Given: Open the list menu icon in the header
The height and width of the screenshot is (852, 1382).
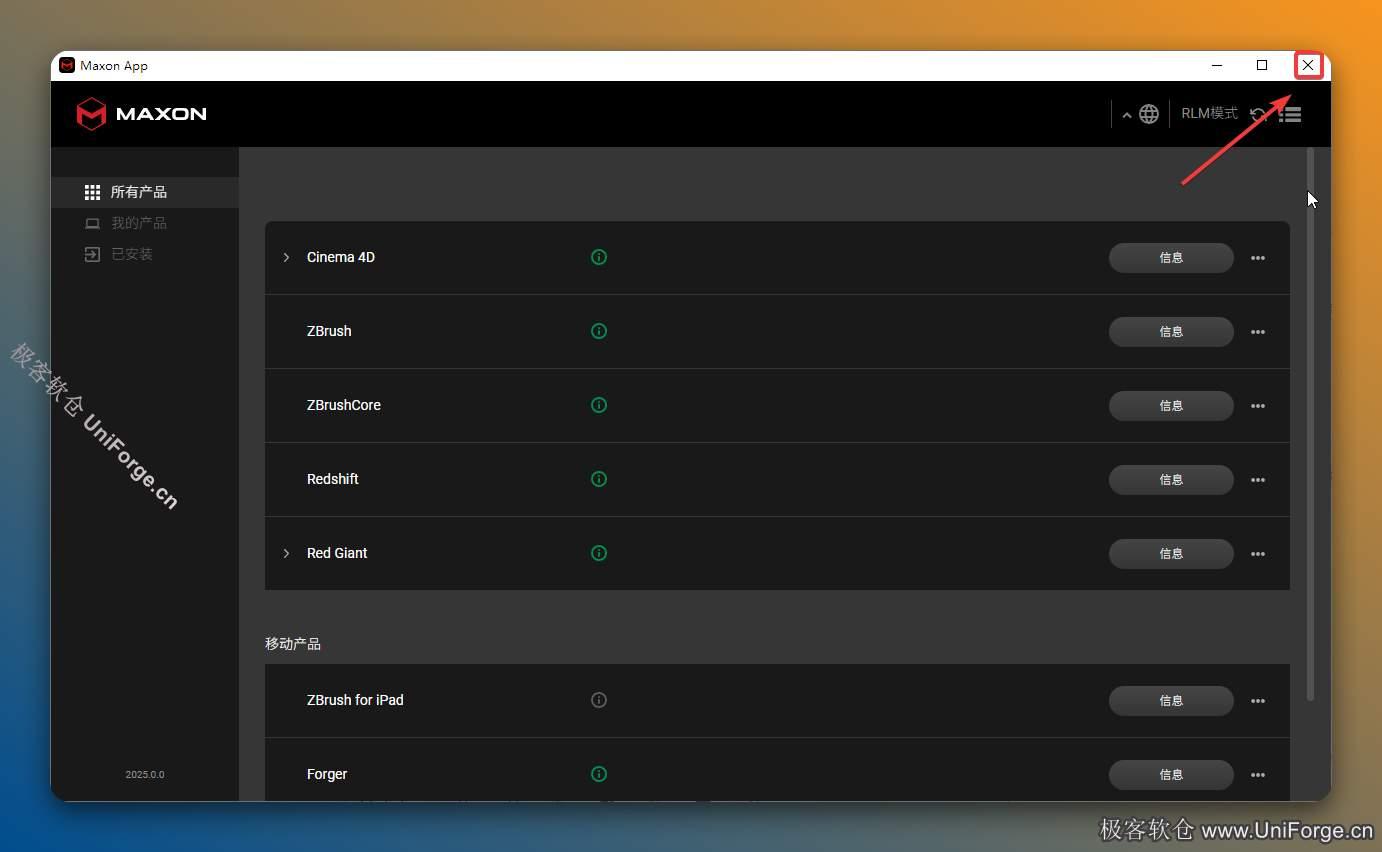Looking at the screenshot, I should pos(1290,114).
